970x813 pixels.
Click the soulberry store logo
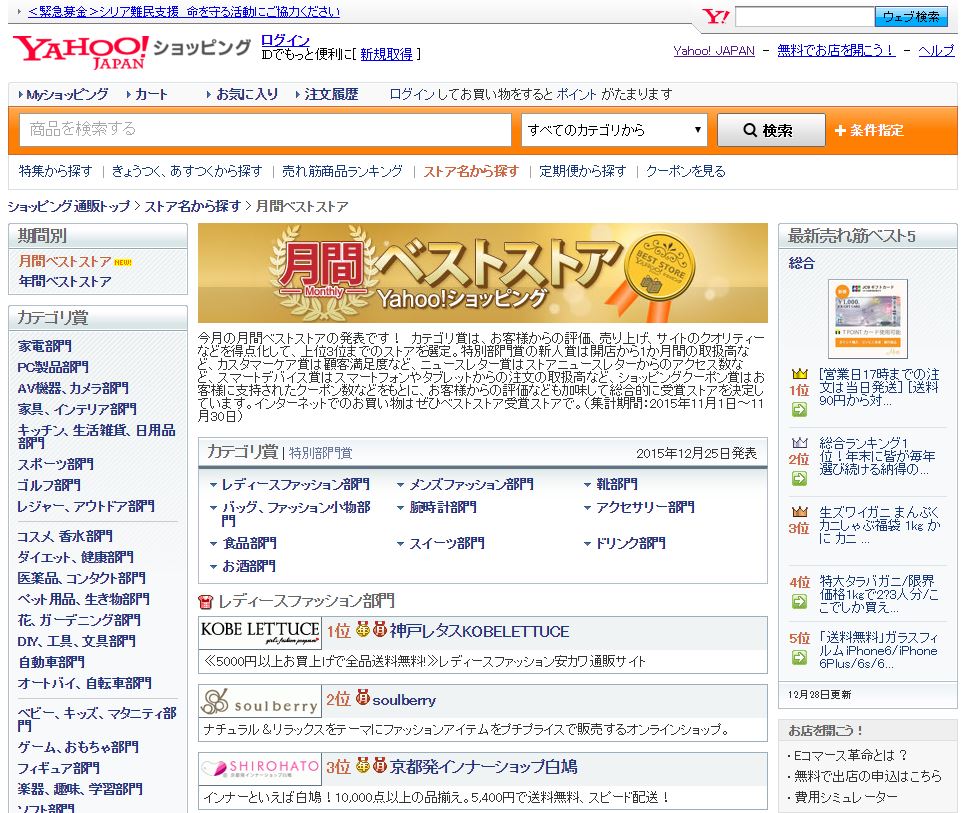[260, 701]
